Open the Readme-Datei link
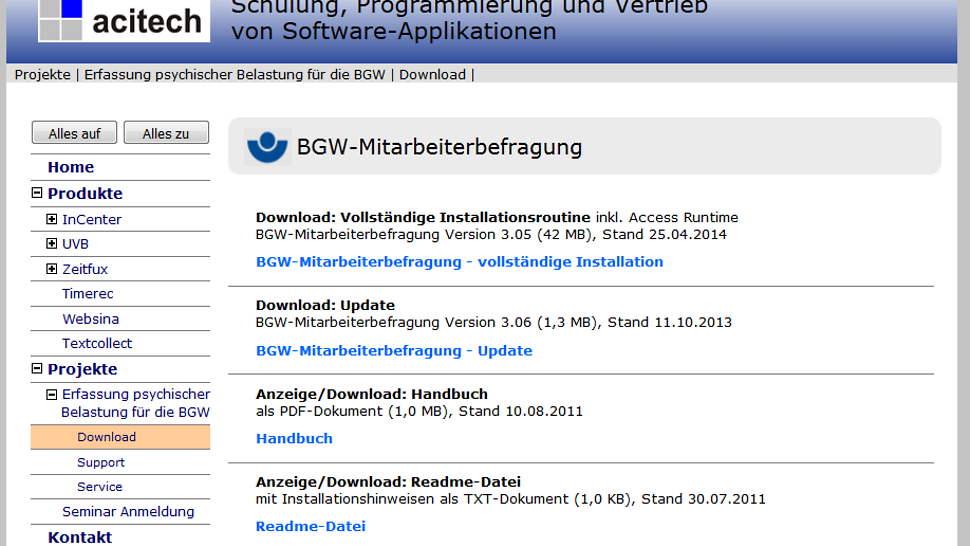This screenshot has width=970, height=546. [310, 527]
